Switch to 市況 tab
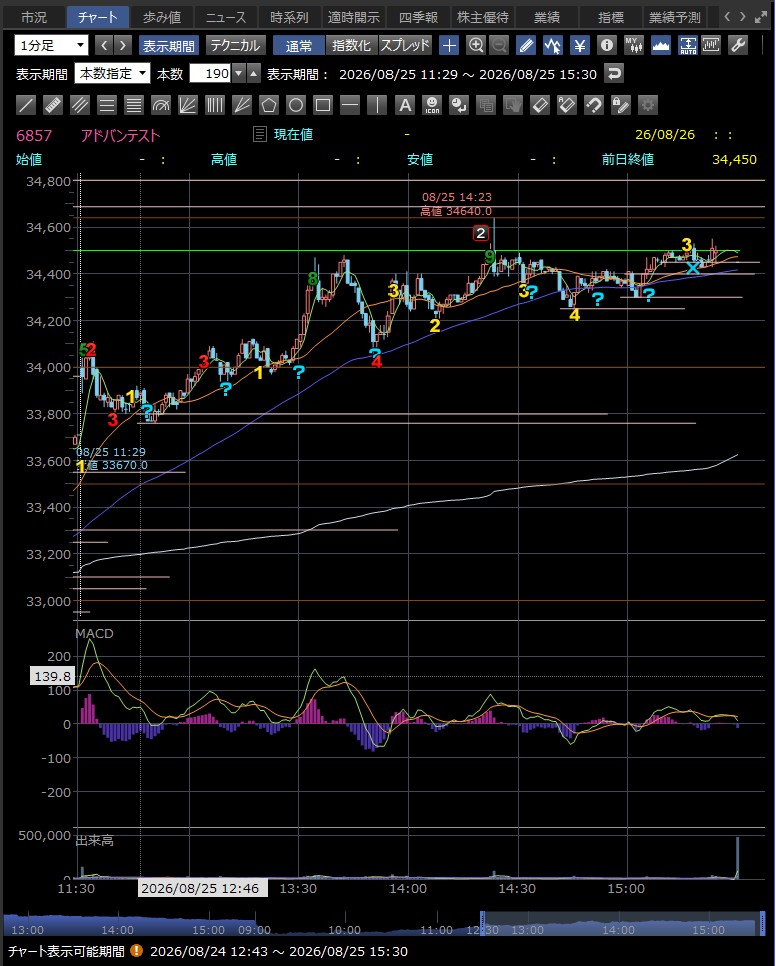Image resolution: width=776 pixels, height=966 pixels. pyautogui.click(x=34, y=17)
